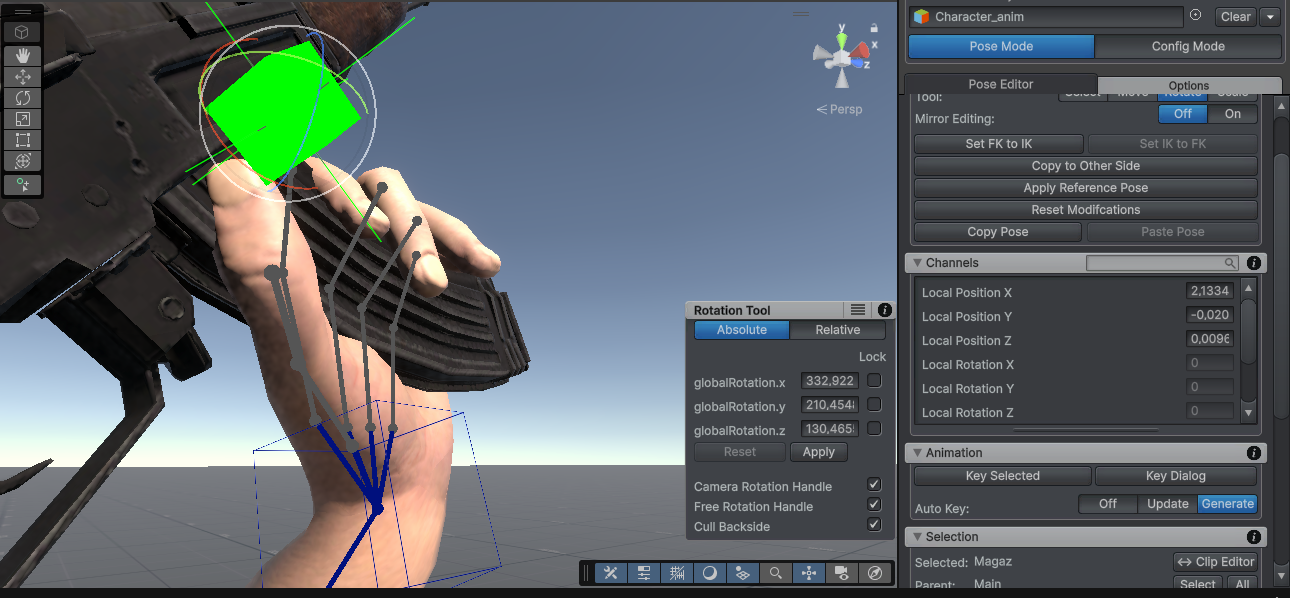Click the Local Position X value field

(1209, 292)
